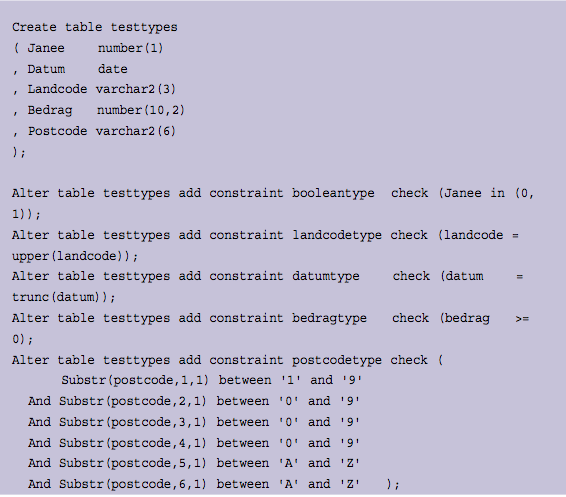
Task: Click the 'Create table testtypes' line
Action: click(95, 27)
